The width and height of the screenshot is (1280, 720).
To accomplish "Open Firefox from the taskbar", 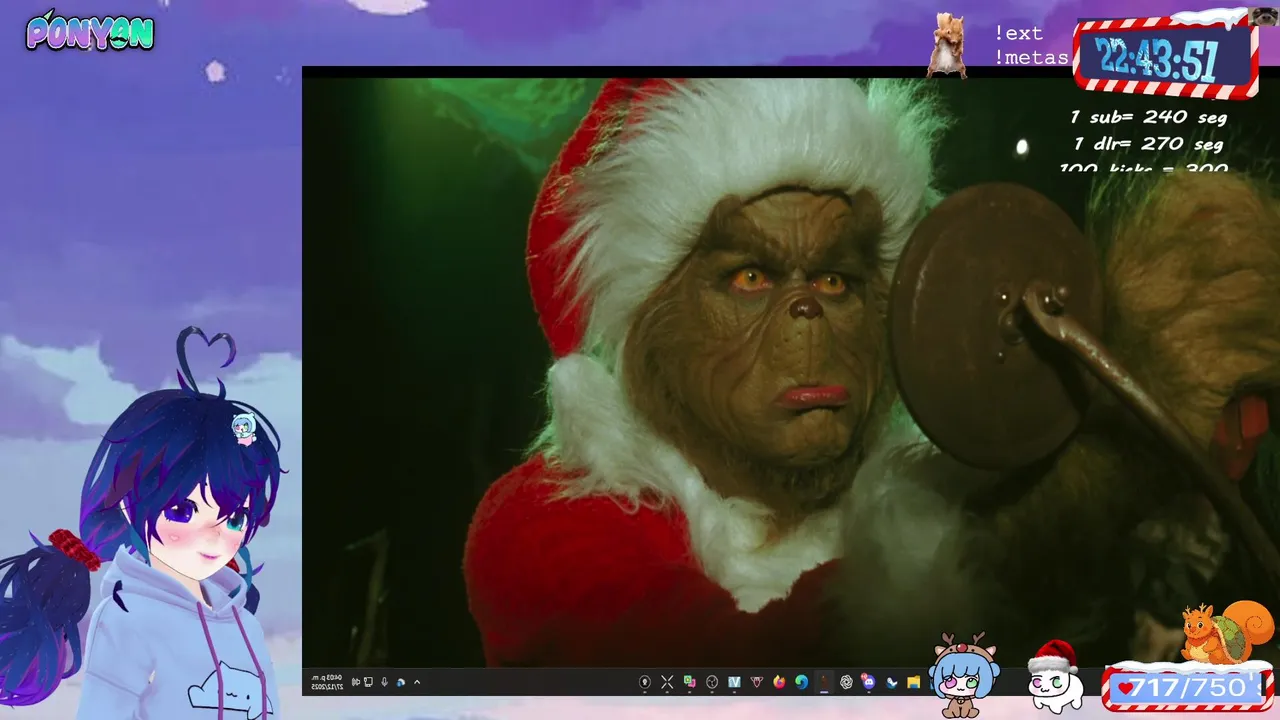I will (x=779, y=682).
